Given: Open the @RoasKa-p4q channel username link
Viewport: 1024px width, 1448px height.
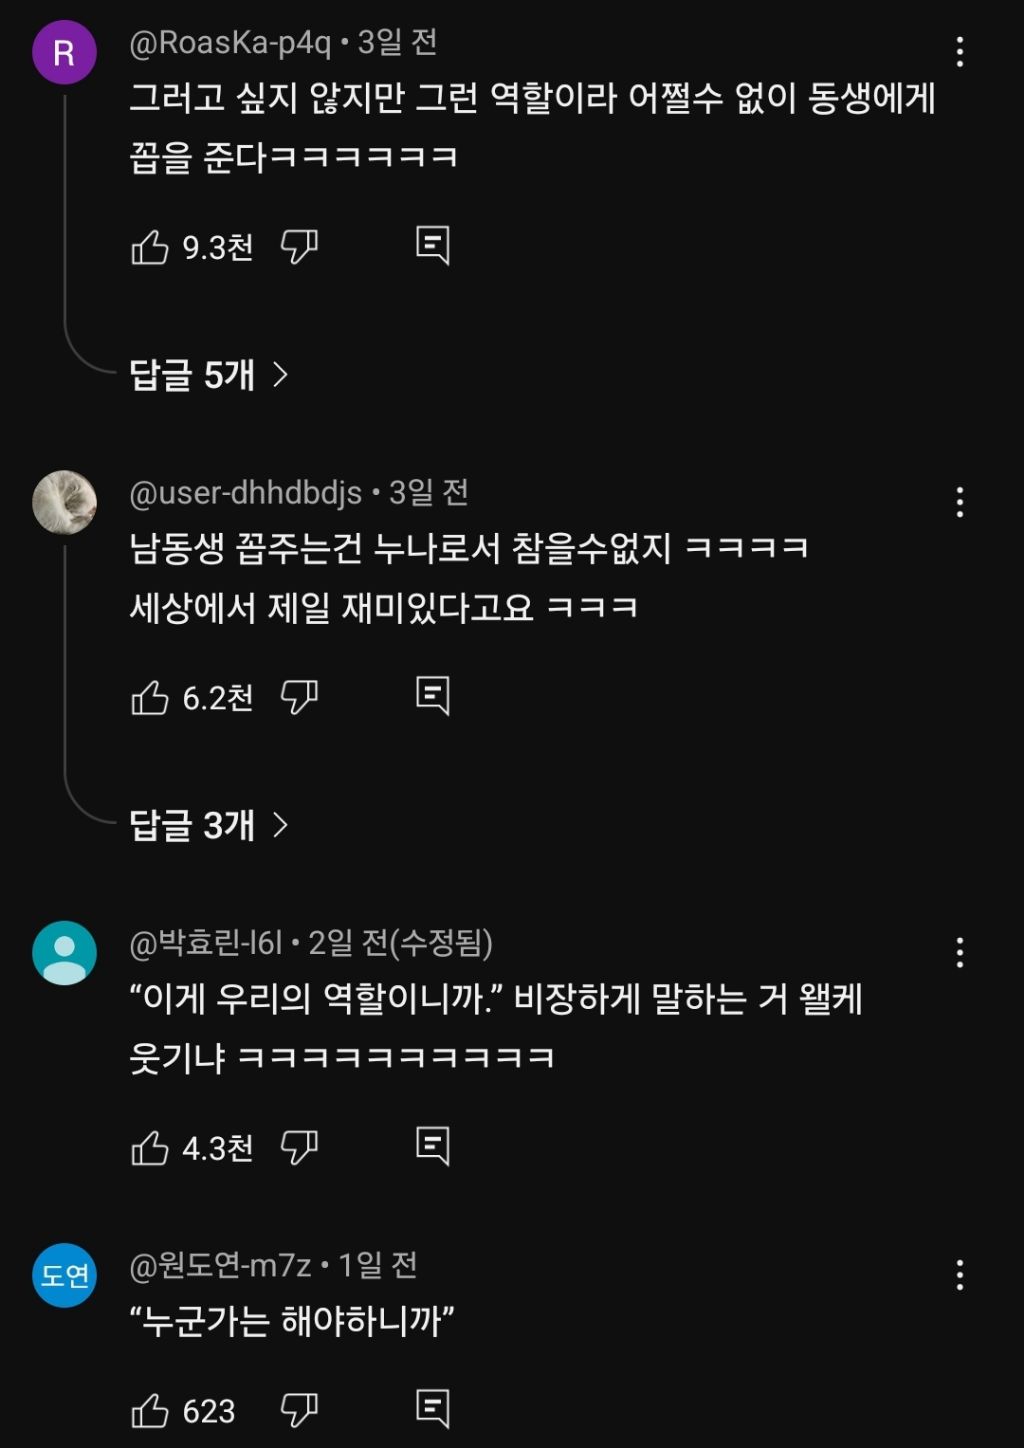Looking at the screenshot, I should (230, 43).
